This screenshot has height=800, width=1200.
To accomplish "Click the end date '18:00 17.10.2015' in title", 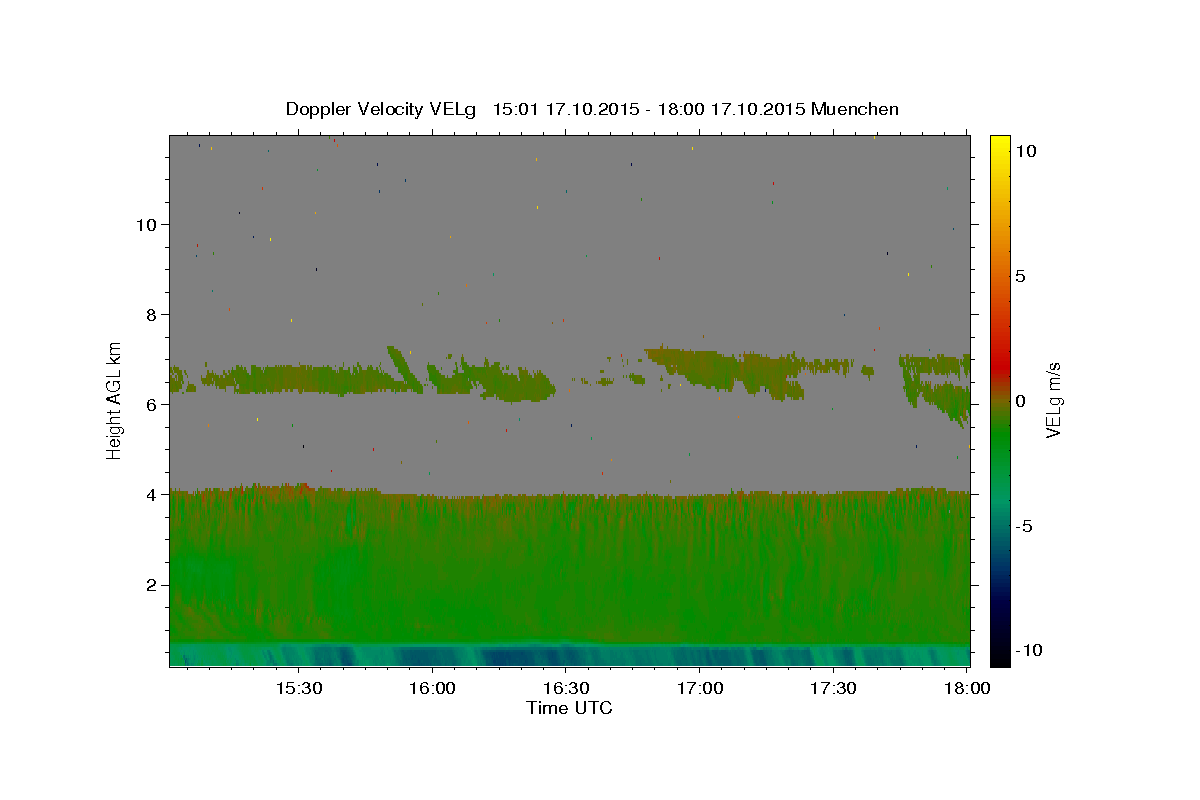I will (729, 109).
